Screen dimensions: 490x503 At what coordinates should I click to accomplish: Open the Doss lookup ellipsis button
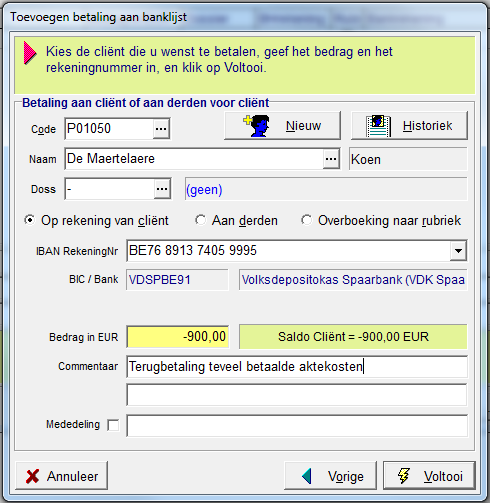click(x=162, y=189)
